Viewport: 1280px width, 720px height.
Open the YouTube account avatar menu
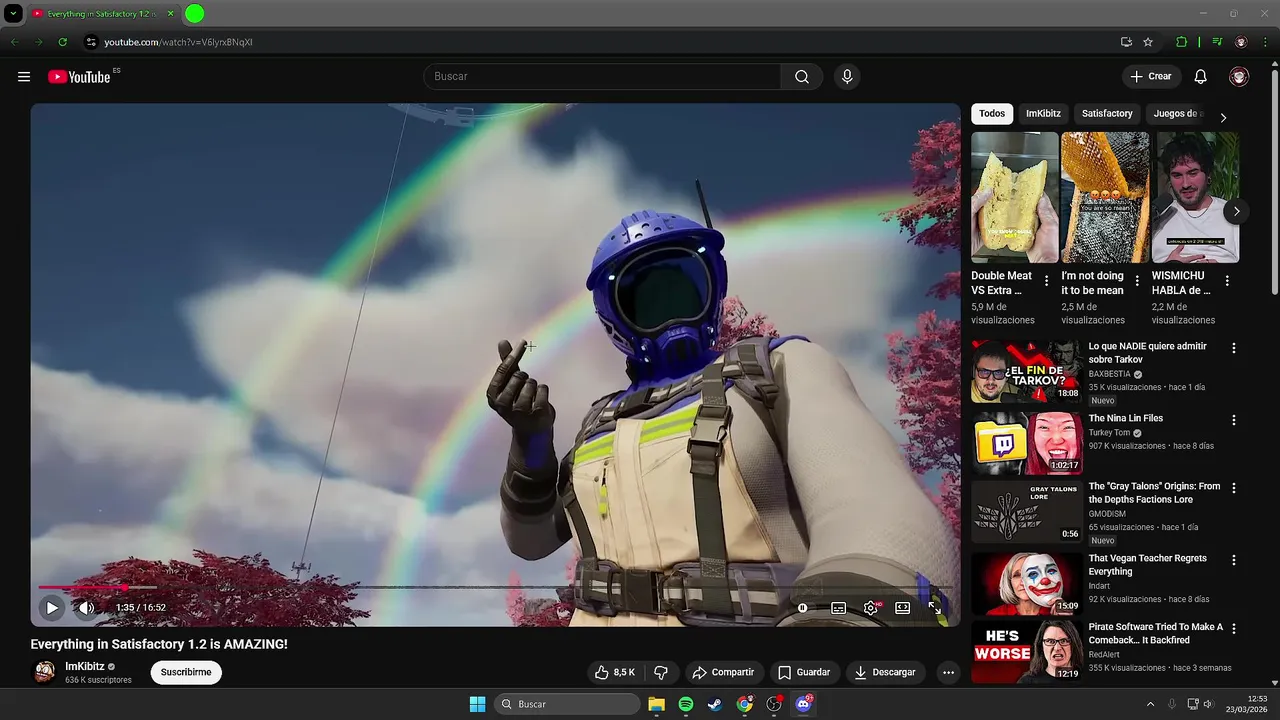[1239, 77]
